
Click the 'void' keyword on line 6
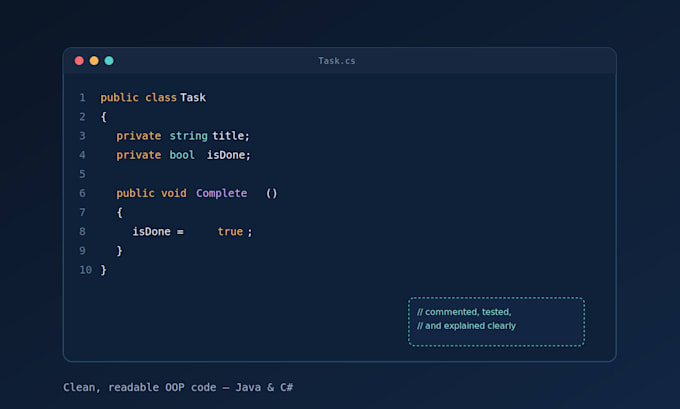[x=173, y=193]
